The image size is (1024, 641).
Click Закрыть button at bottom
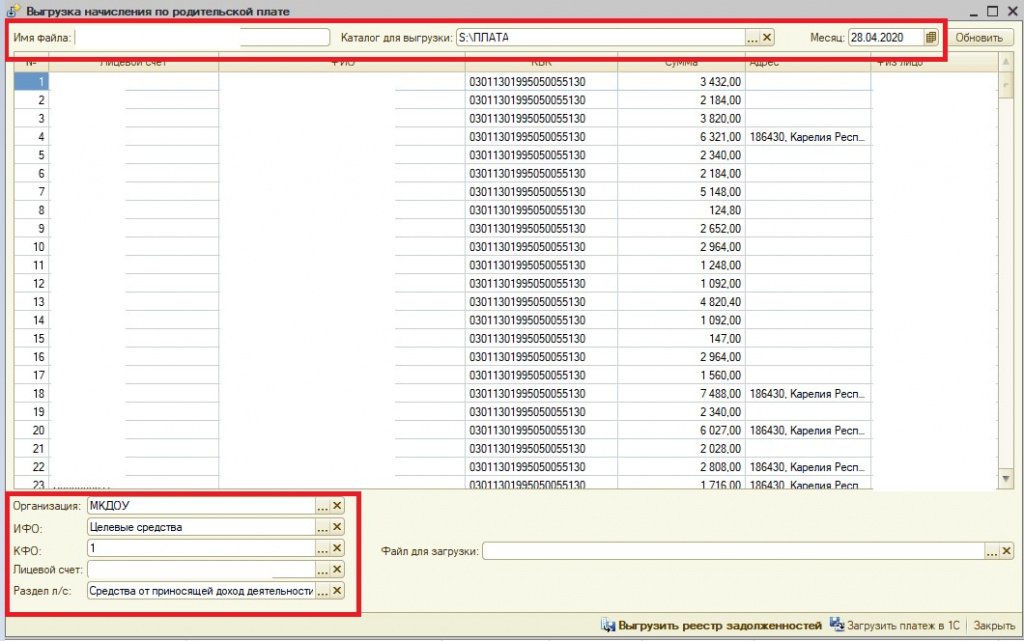(x=994, y=625)
